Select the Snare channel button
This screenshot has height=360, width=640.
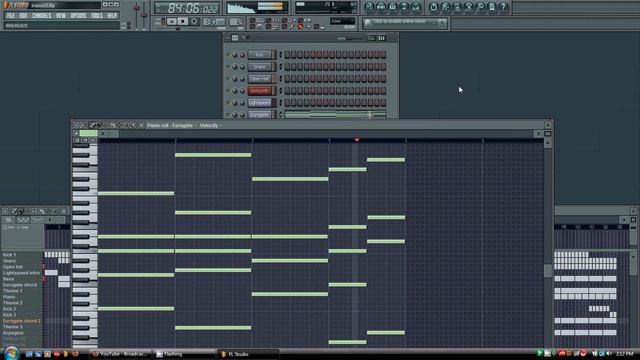260,67
